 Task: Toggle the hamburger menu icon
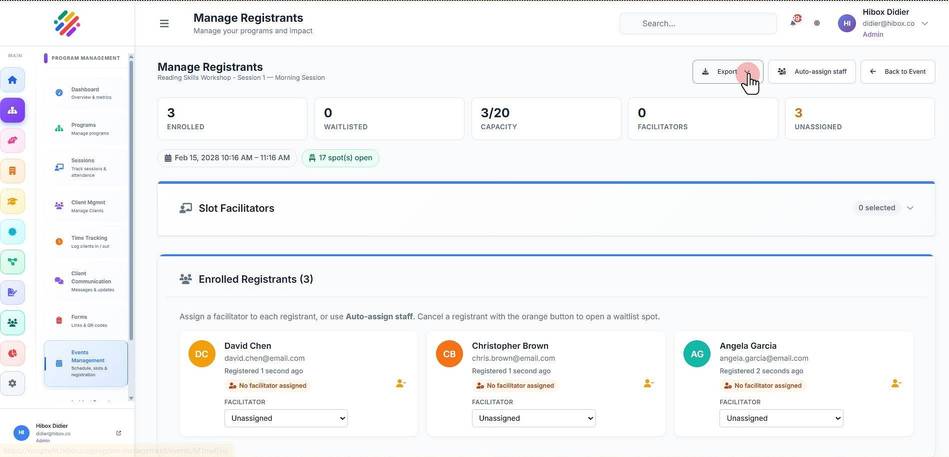pos(164,24)
